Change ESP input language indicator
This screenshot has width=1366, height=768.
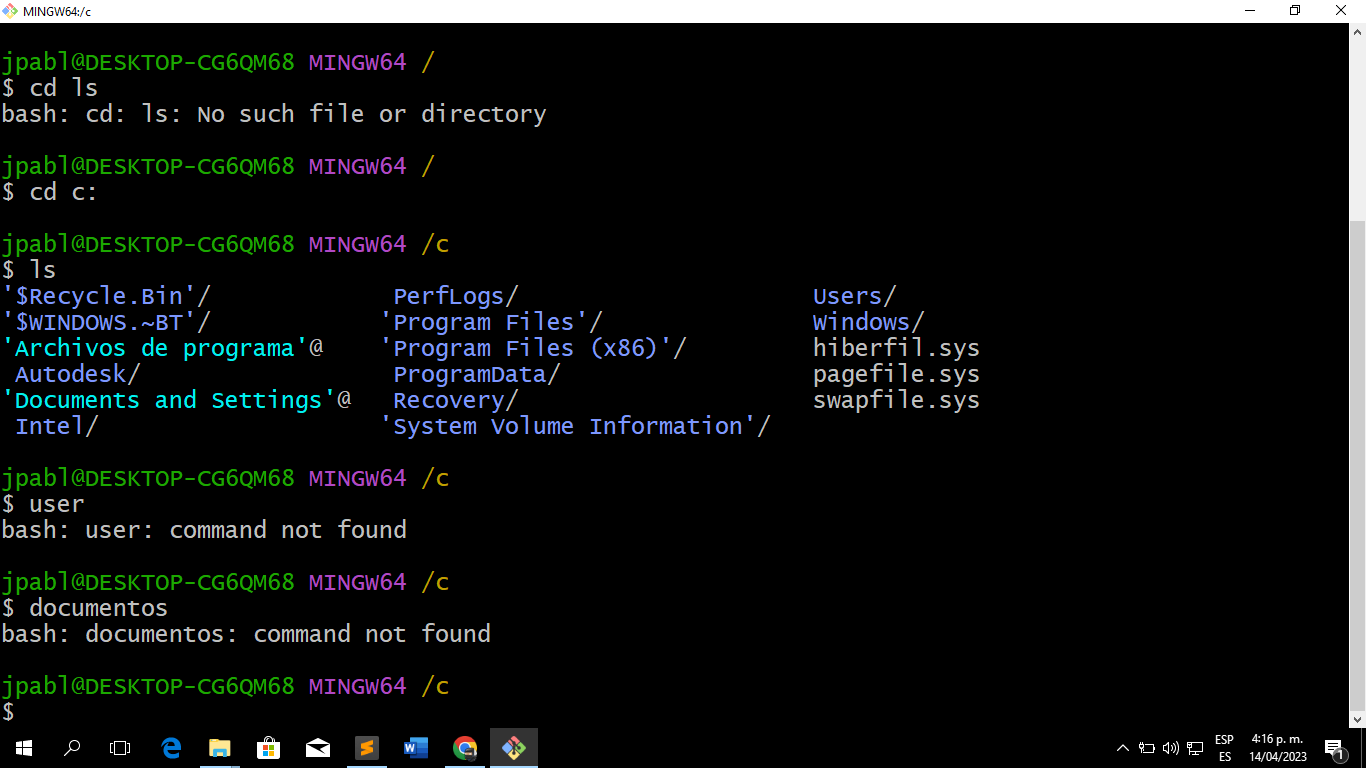(1225, 748)
